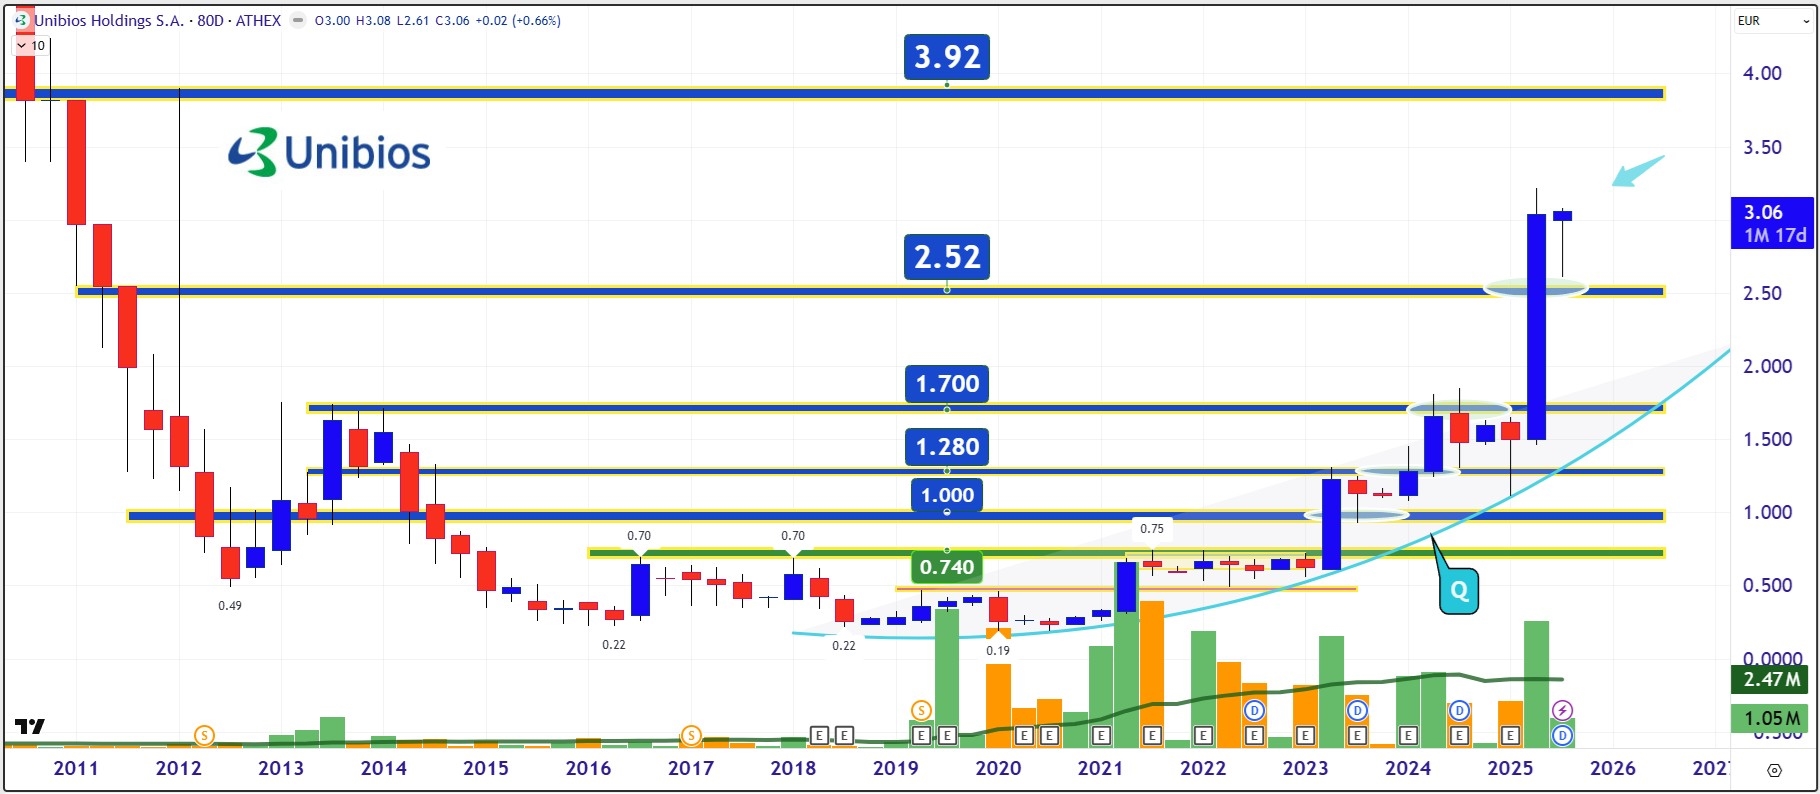
Task: Open chart settings via the bottom-right gear icon
Action: click(x=1774, y=770)
